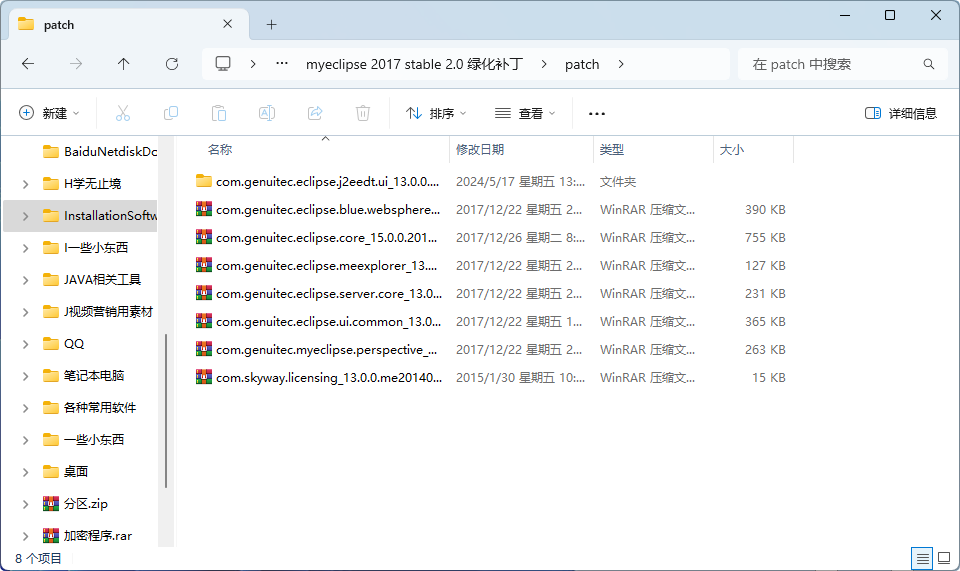The width and height of the screenshot is (960, 571).
Task: Click the search magnifier icon
Action: pos(929,64)
